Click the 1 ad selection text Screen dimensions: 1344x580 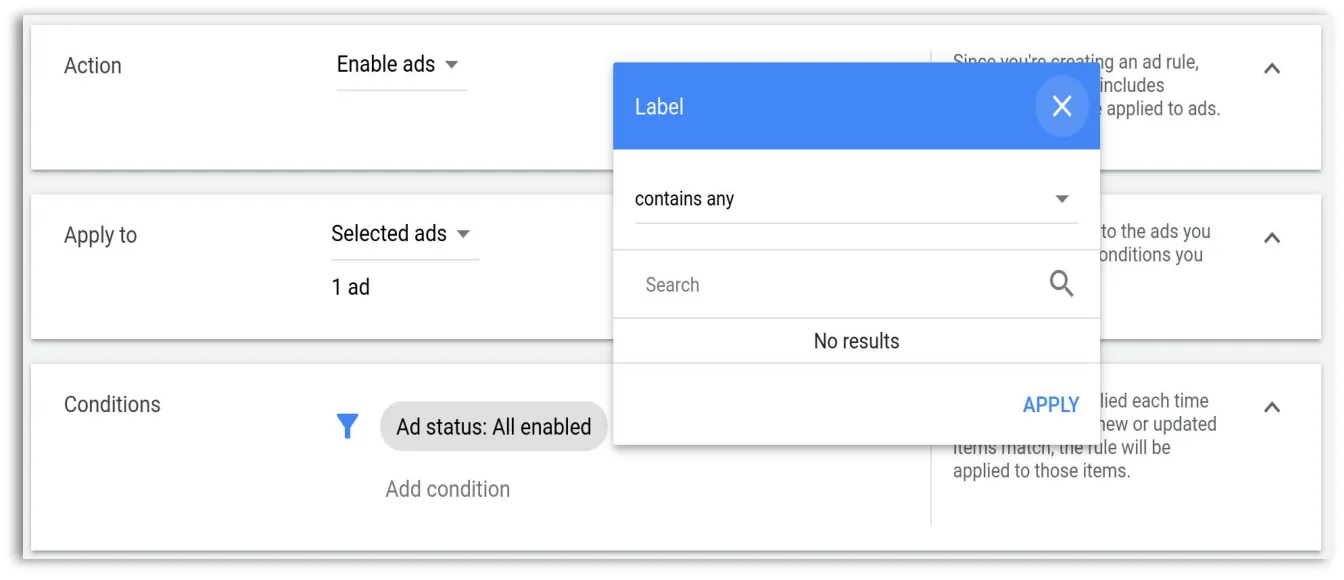[x=351, y=287]
